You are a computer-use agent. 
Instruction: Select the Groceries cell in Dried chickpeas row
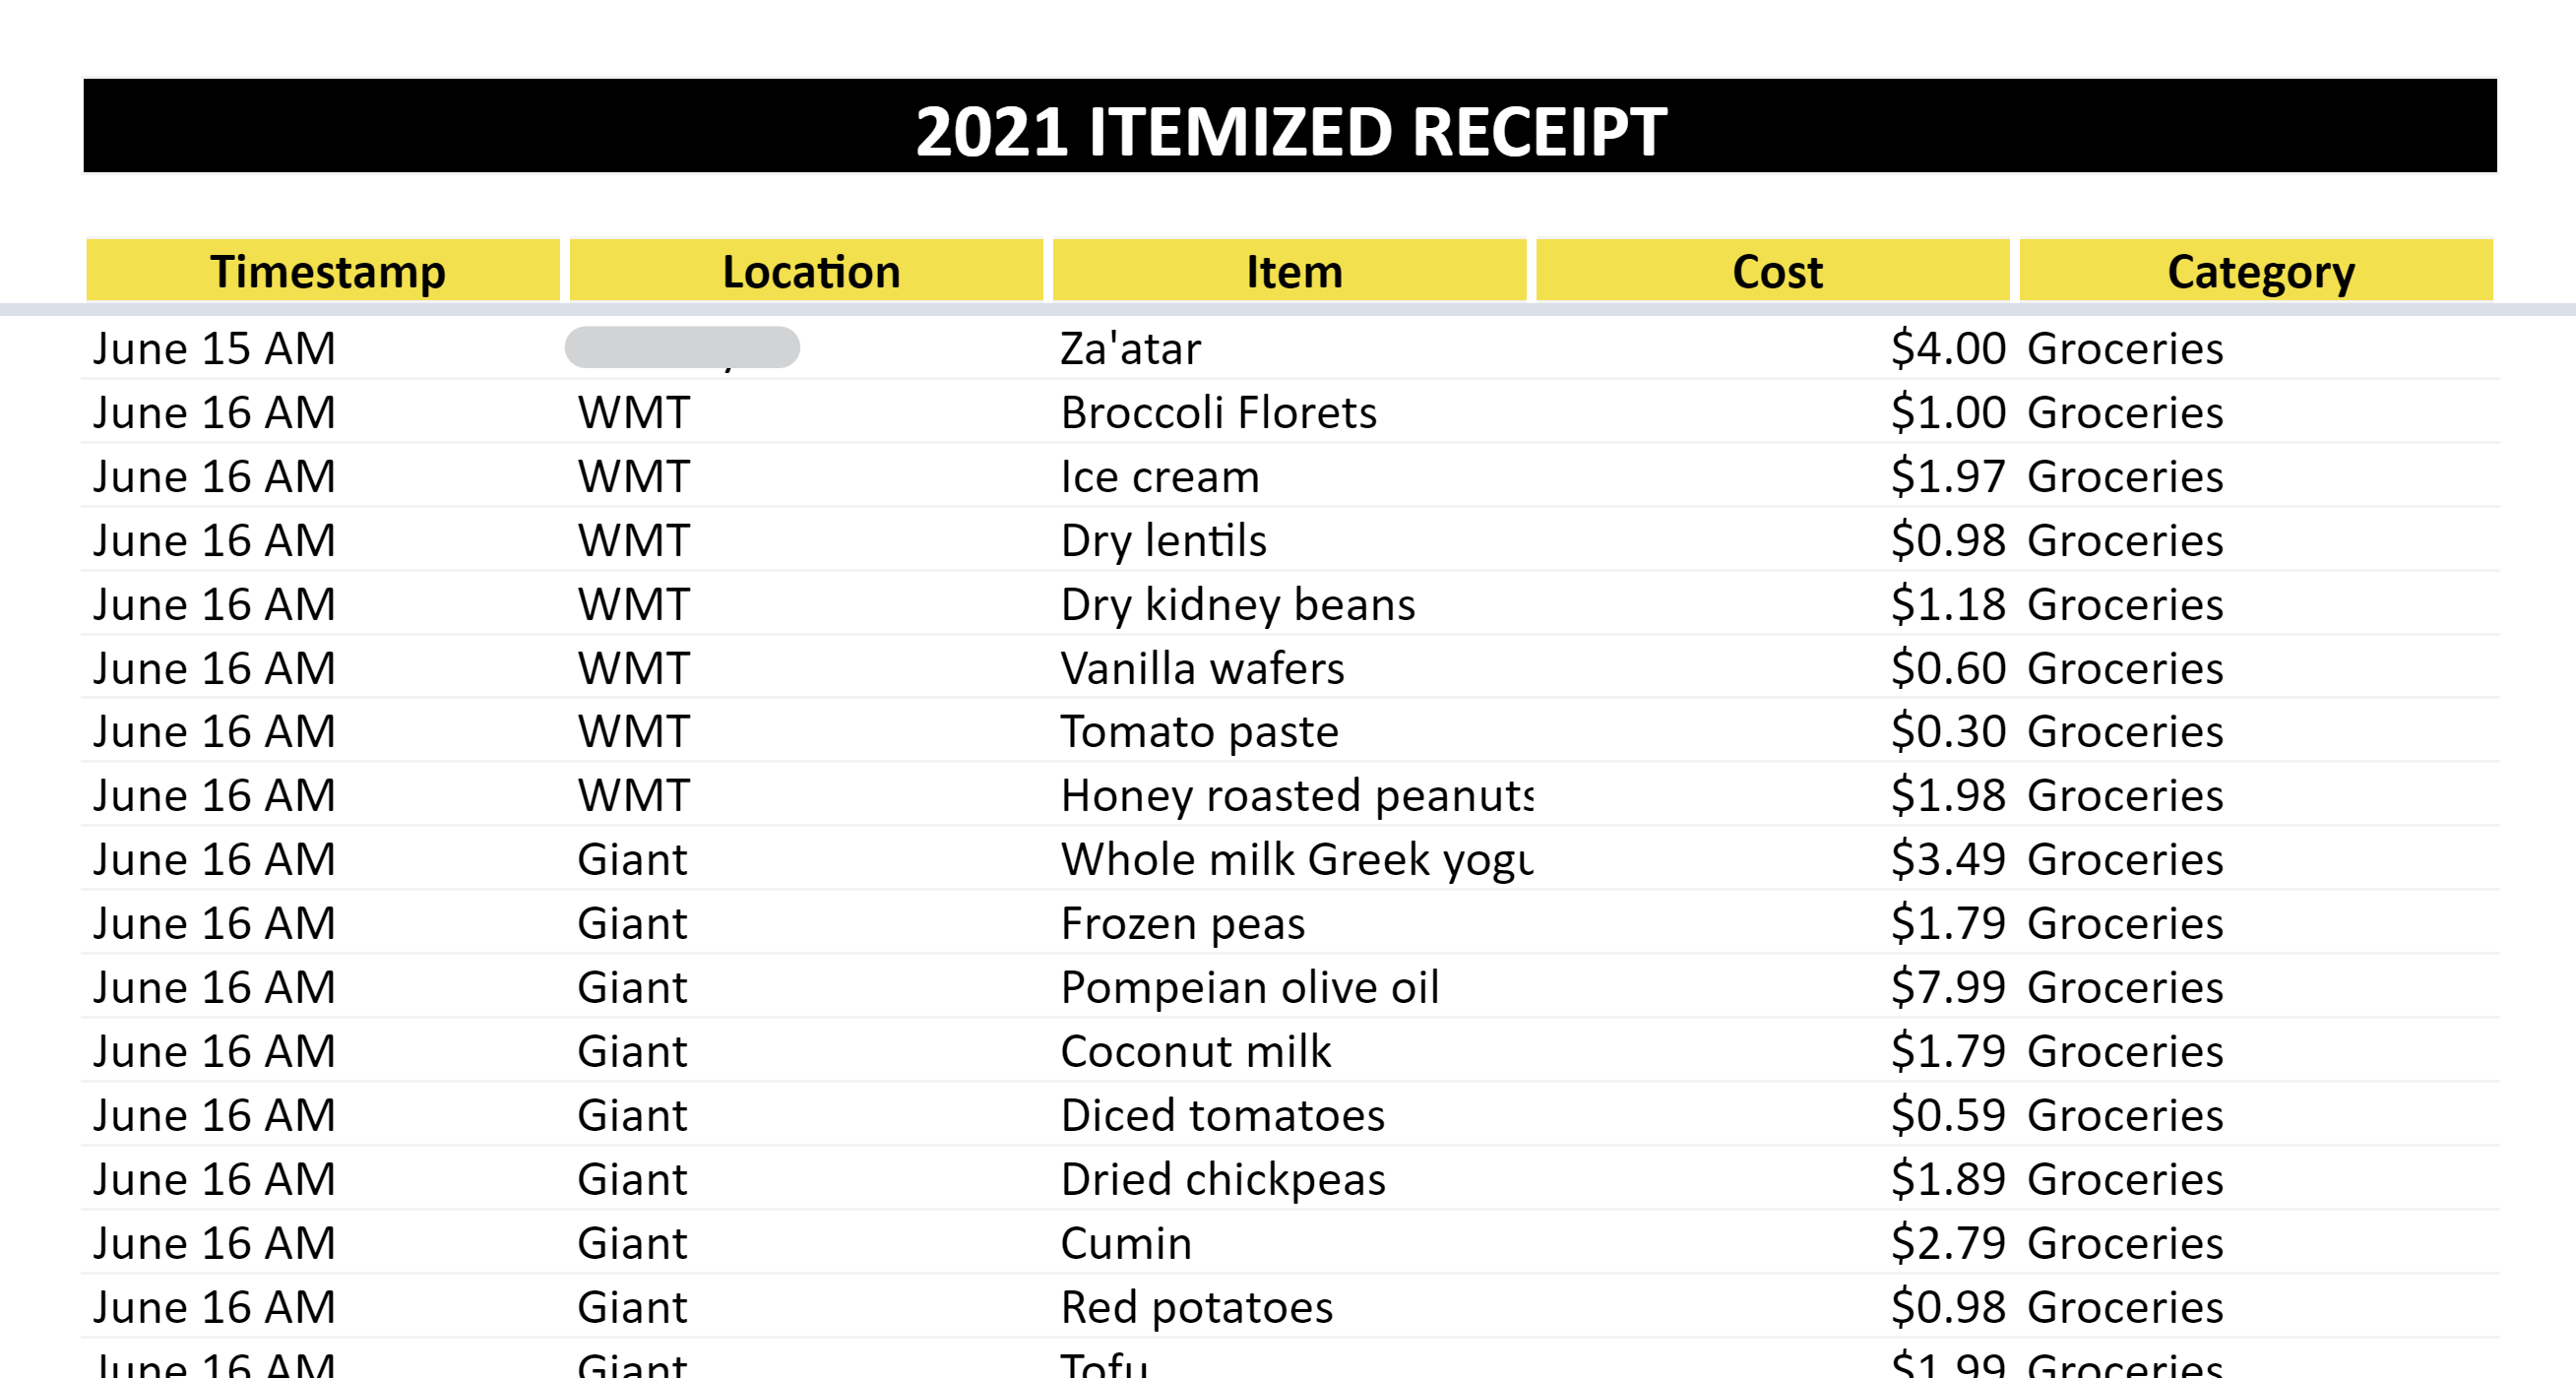click(2124, 1180)
